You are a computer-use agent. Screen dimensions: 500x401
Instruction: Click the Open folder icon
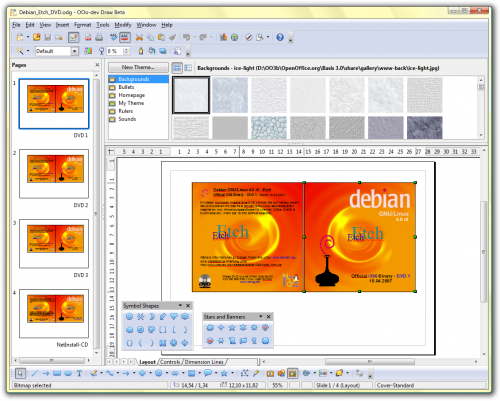point(37,37)
